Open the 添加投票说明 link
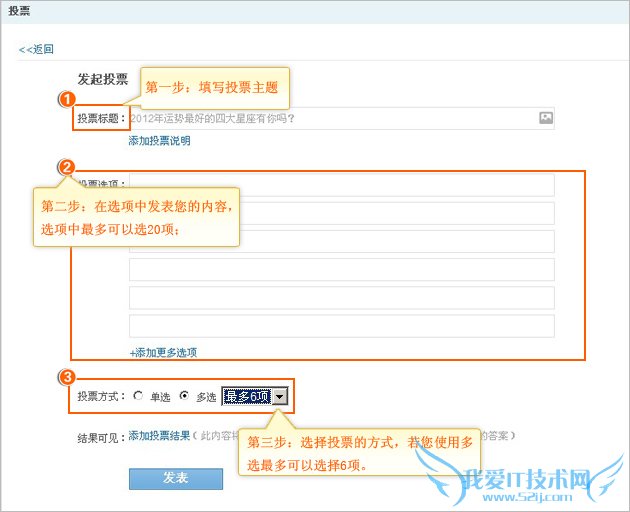This screenshot has width=630, height=512. tap(159, 141)
